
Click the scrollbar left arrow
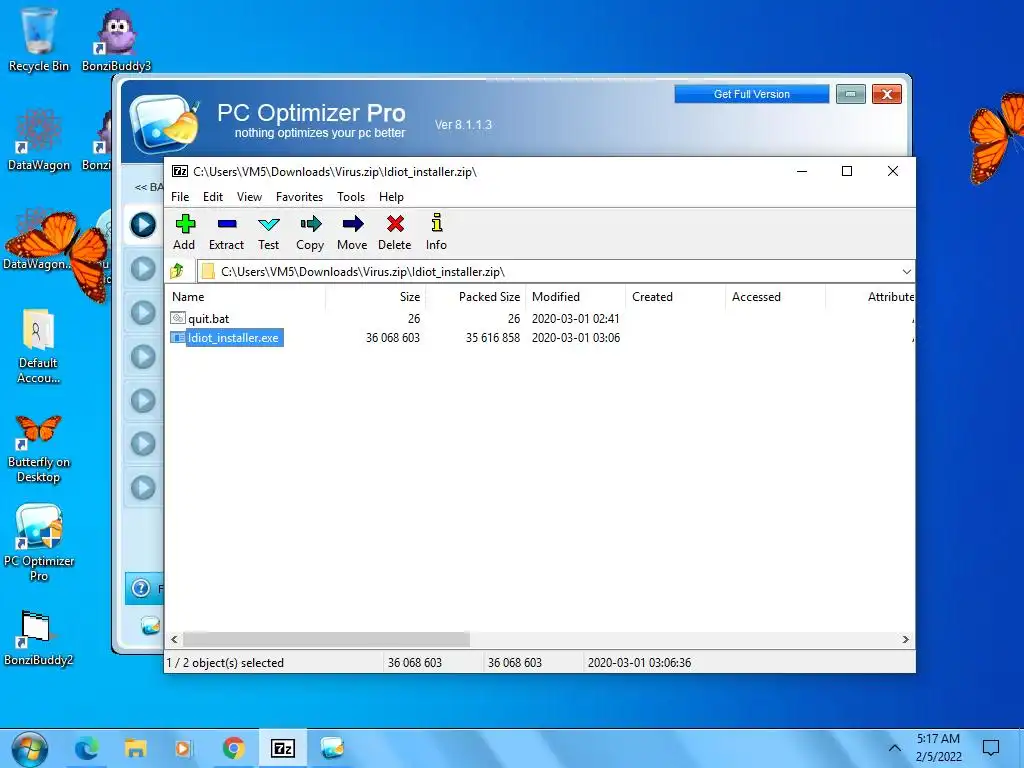tap(174, 639)
